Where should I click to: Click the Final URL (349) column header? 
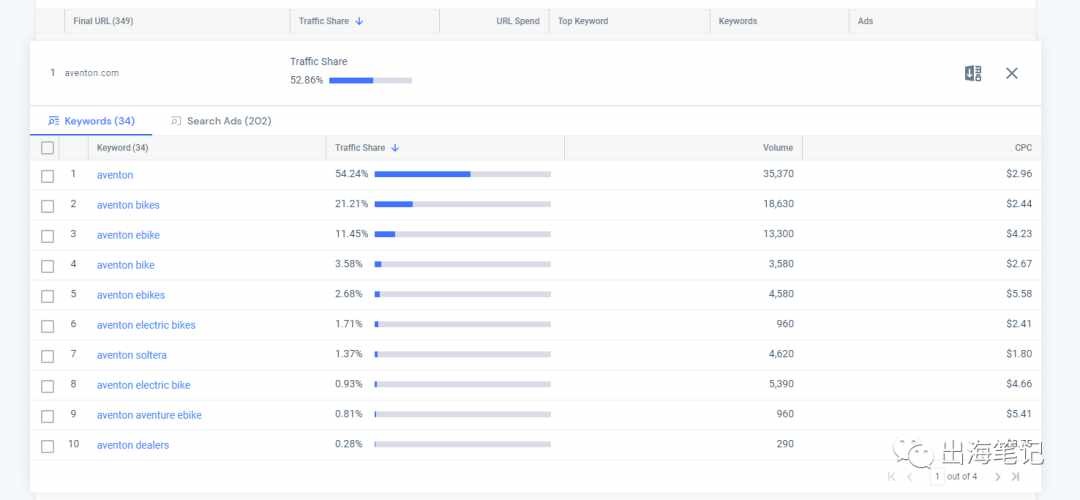(103, 21)
